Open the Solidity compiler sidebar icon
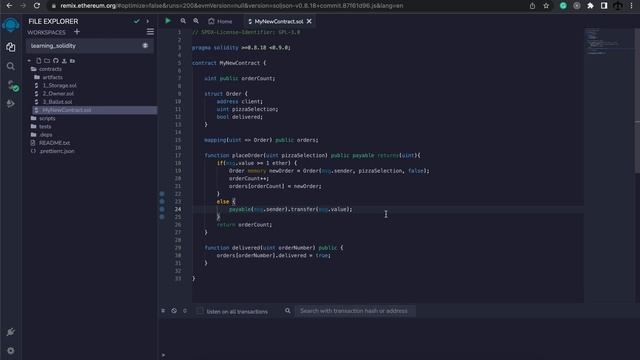Screen dimensions: 640x360 [x=12, y=85]
